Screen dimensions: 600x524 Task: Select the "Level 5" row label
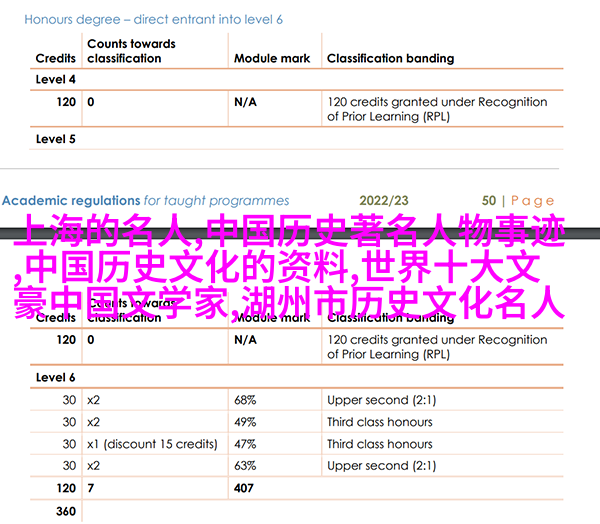click(55, 139)
